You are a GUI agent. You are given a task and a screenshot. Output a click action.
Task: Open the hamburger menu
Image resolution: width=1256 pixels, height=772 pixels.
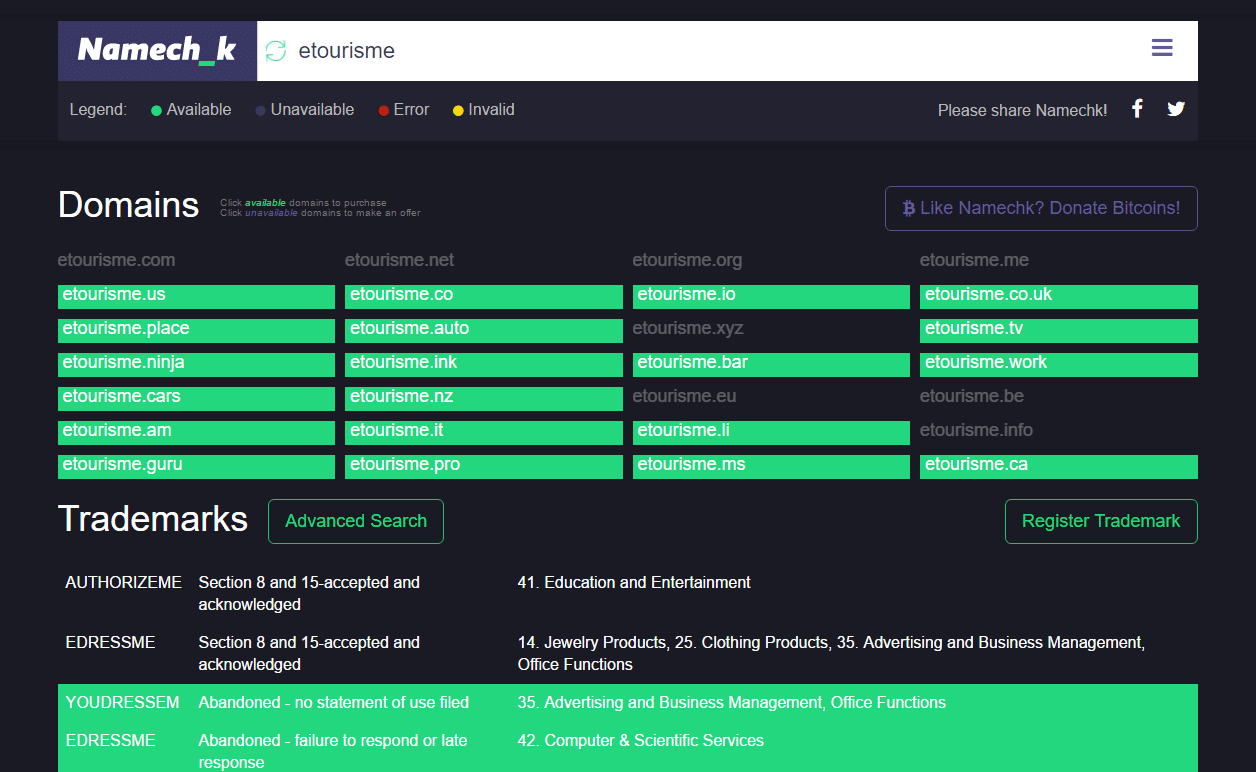(1161, 48)
